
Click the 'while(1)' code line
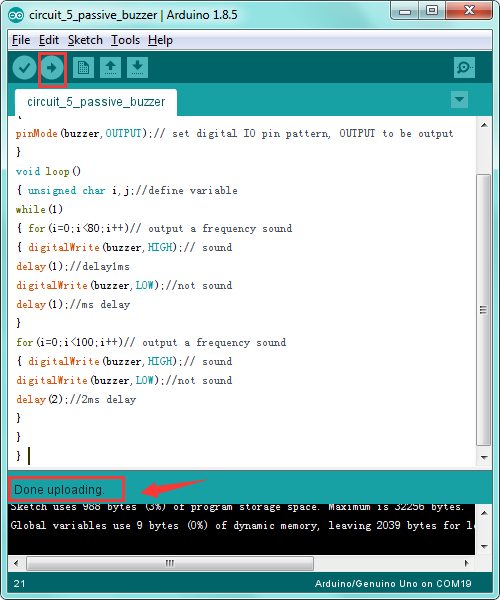[x=39, y=209]
